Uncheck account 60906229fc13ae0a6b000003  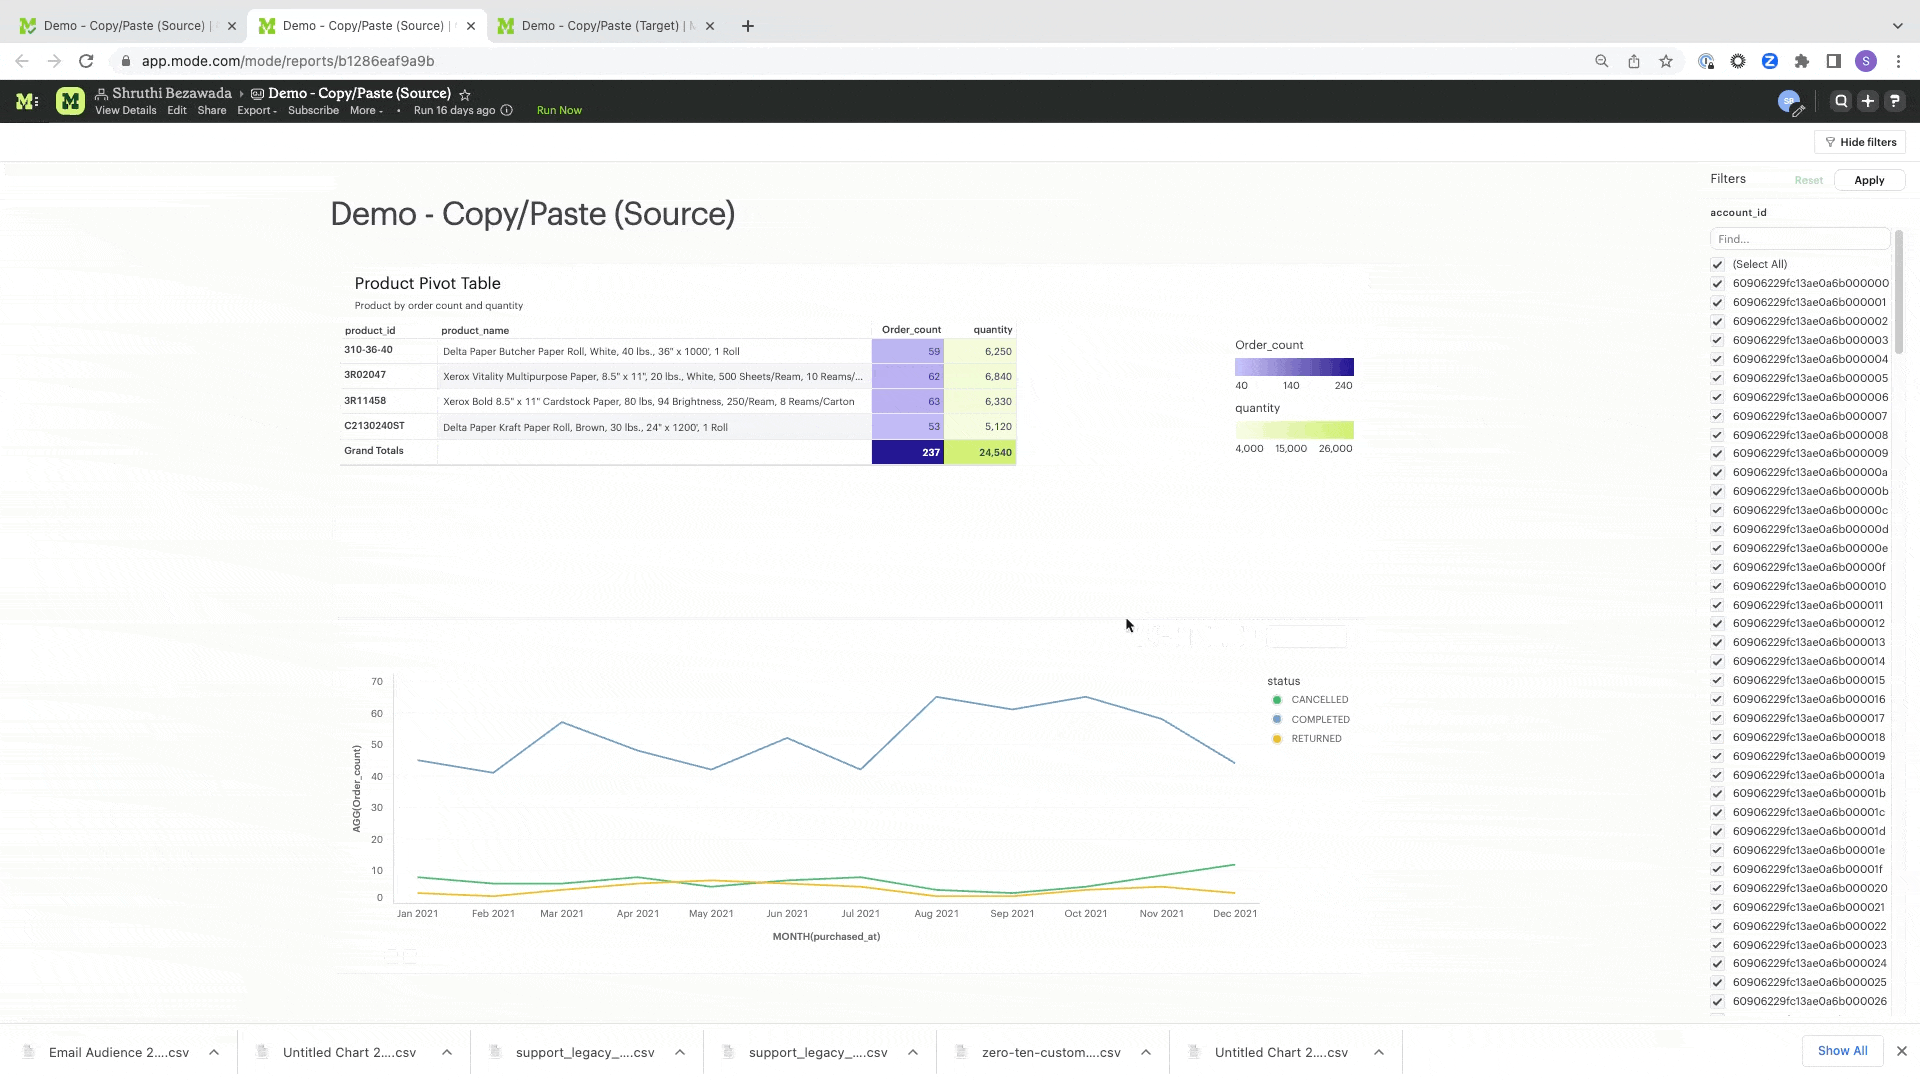(x=1718, y=341)
